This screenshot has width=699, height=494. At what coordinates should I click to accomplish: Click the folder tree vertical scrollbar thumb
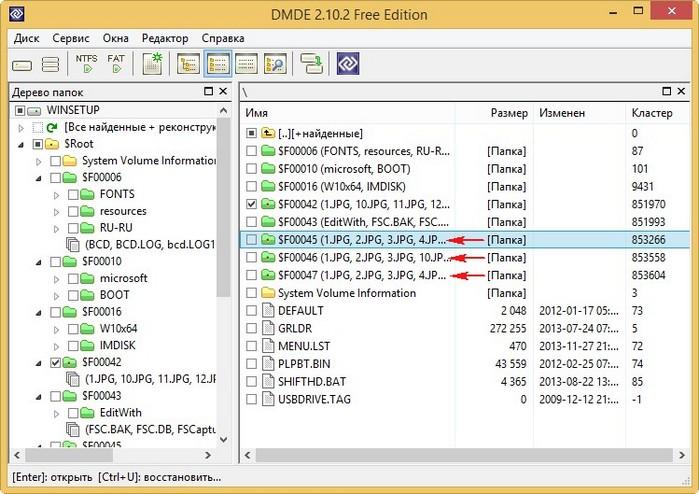coord(224,207)
